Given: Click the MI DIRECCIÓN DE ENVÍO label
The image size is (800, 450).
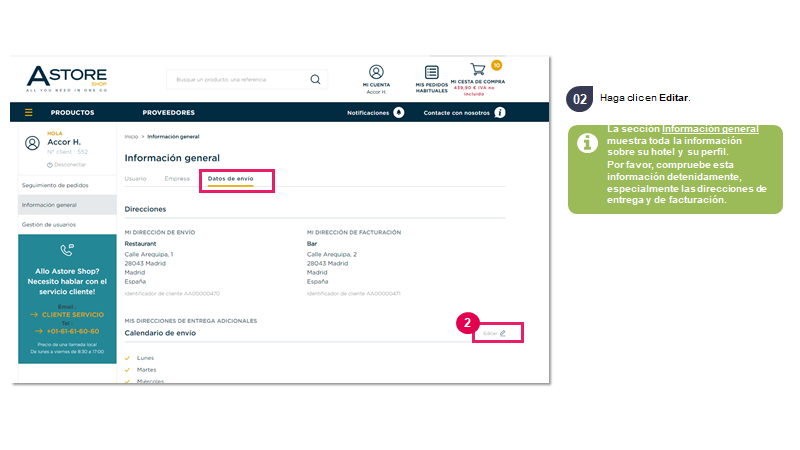Looking at the screenshot, I should click(x=160, y=233).
